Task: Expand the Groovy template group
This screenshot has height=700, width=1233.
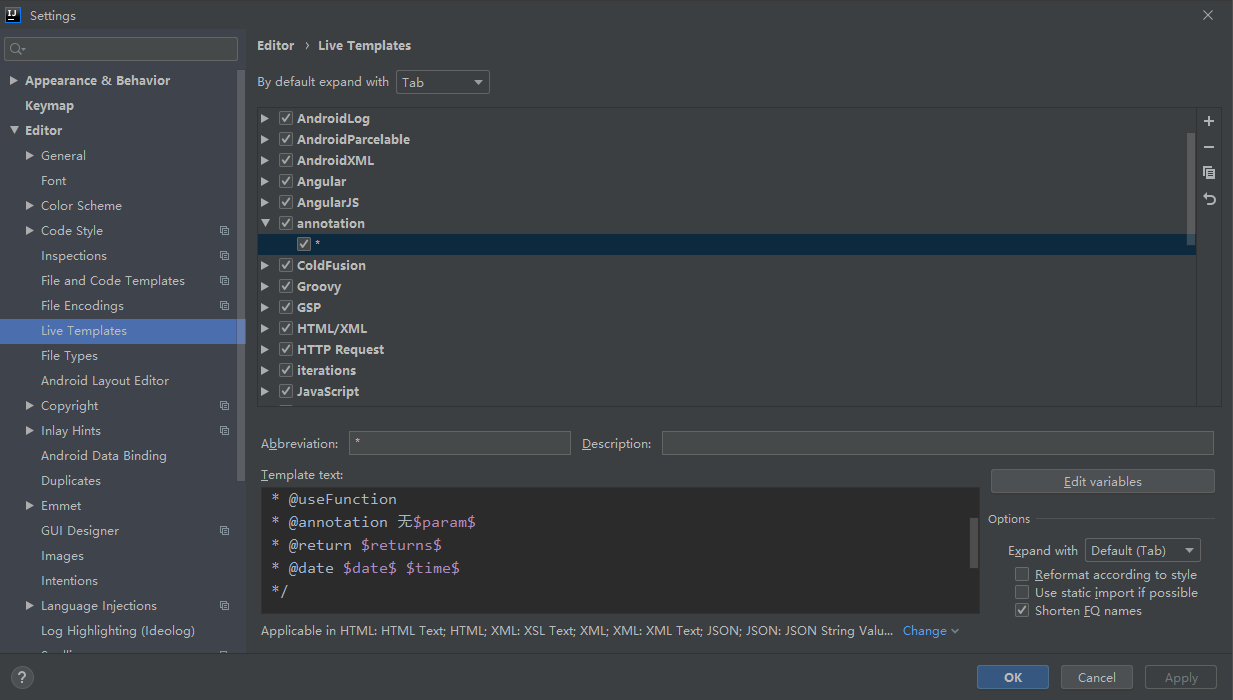Action: coord(265,287)
